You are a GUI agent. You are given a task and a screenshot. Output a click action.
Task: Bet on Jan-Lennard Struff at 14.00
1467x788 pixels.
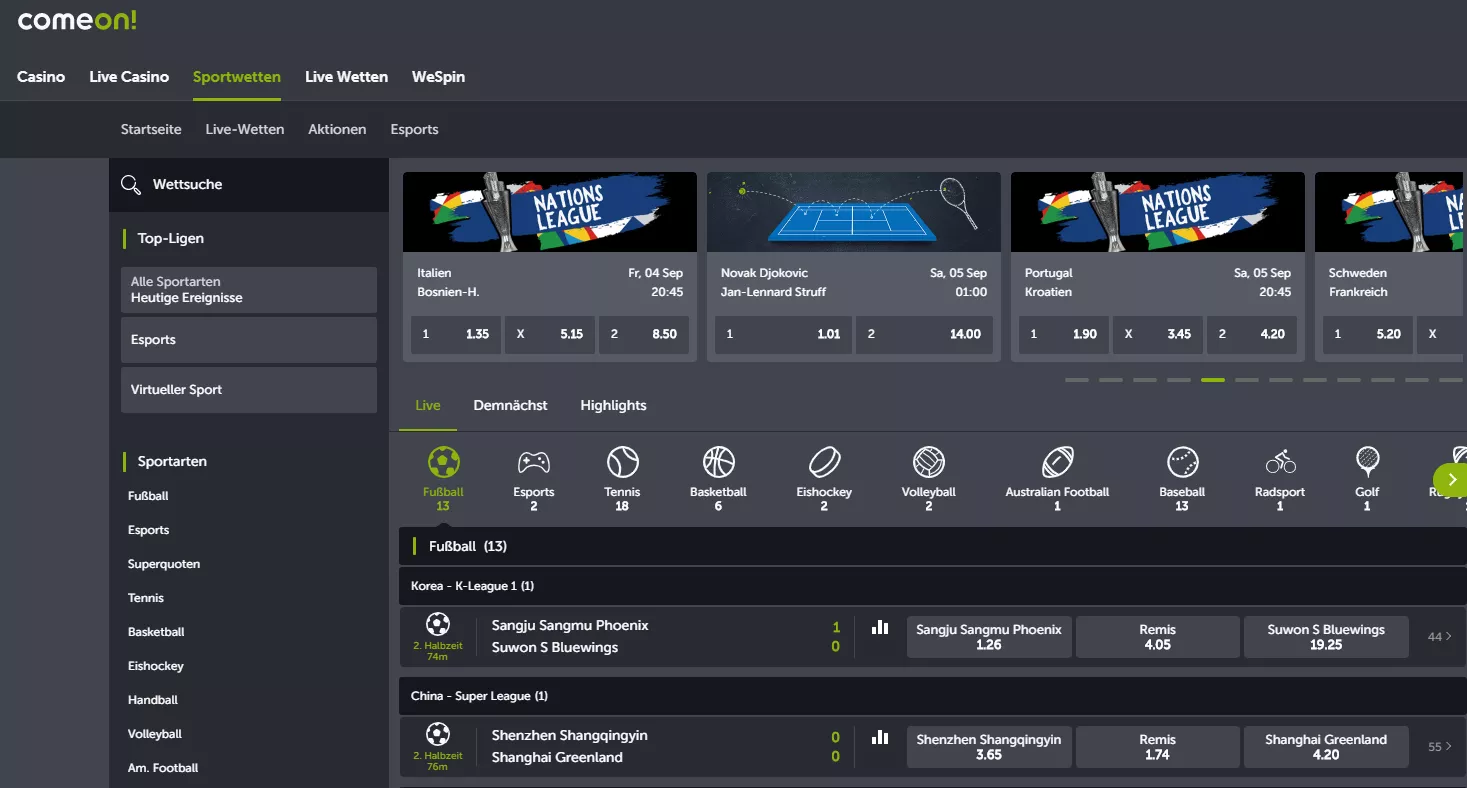(x=925, y=335)
